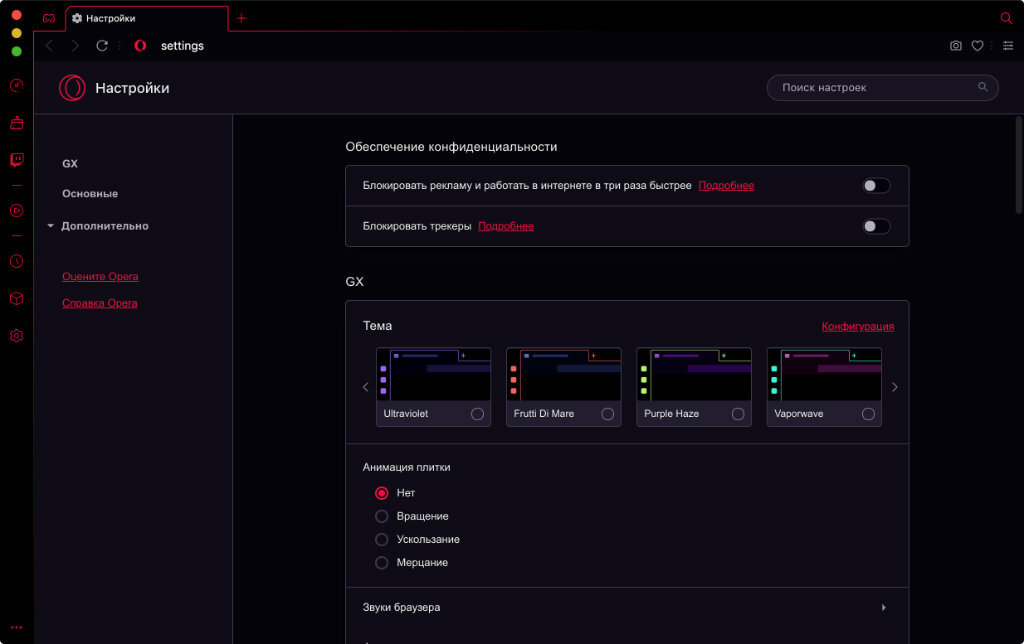Open 'Справка Opera' link
Viewport: 1024px width, 644px height.
[x=99, y=303]
